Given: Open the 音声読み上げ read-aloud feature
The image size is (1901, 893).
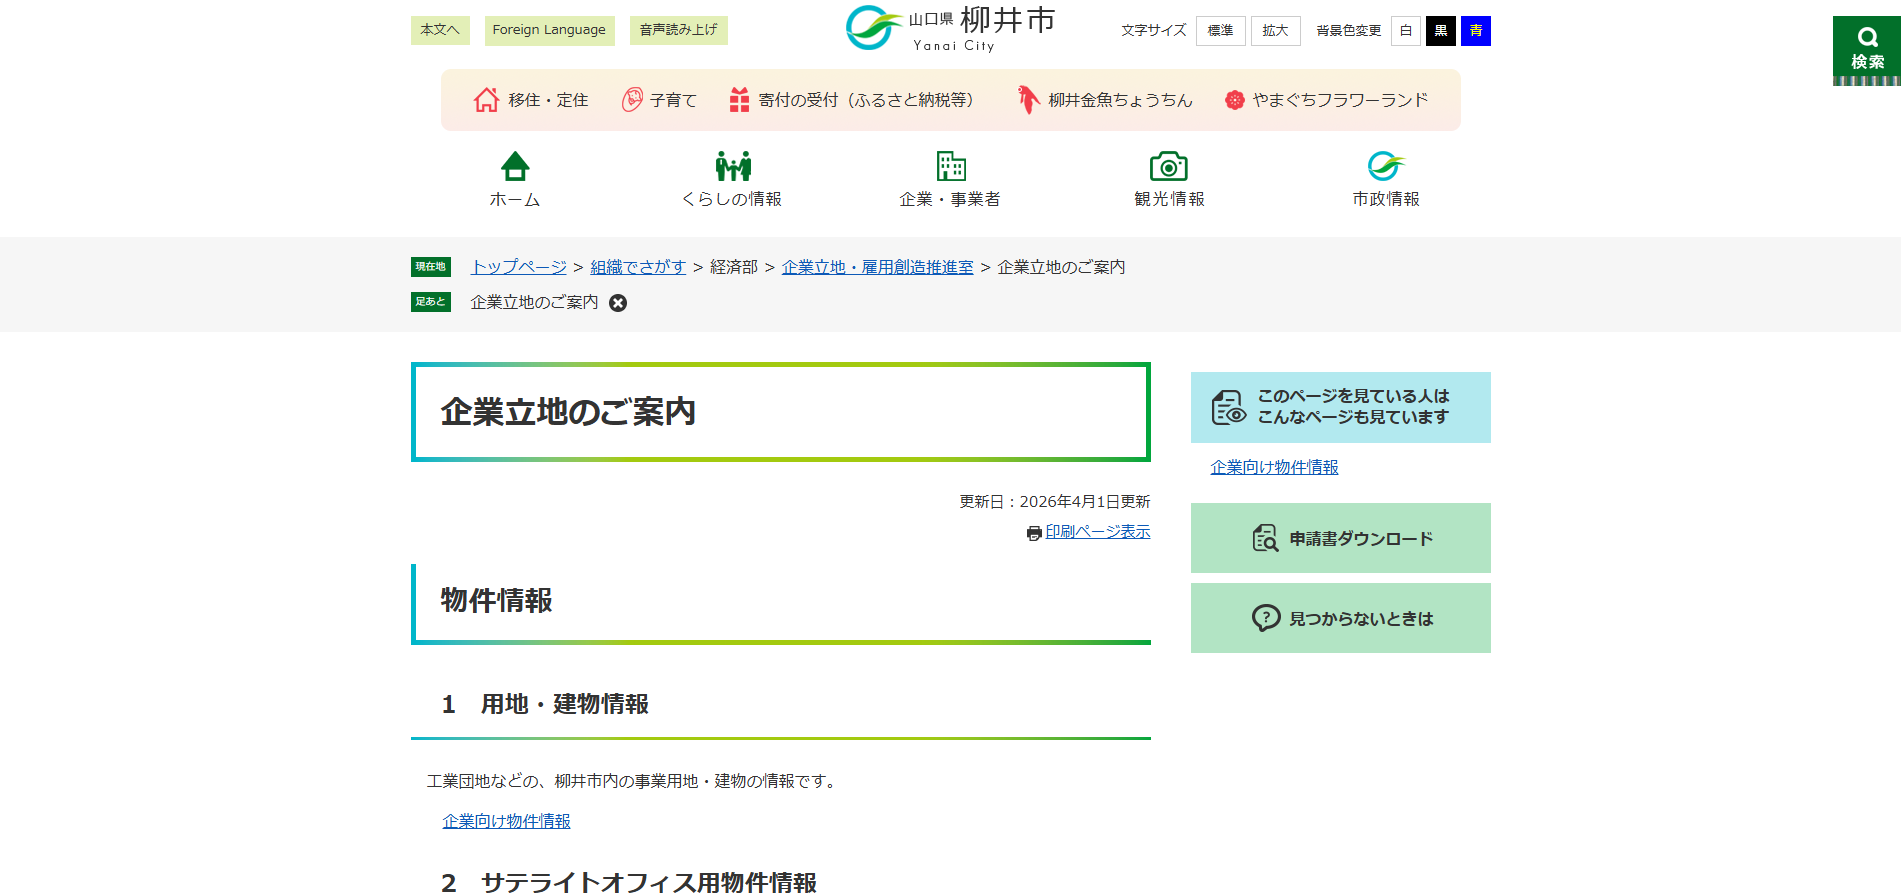Looking at the screenshot, I should pyautogui.click(x=679, y=30).
